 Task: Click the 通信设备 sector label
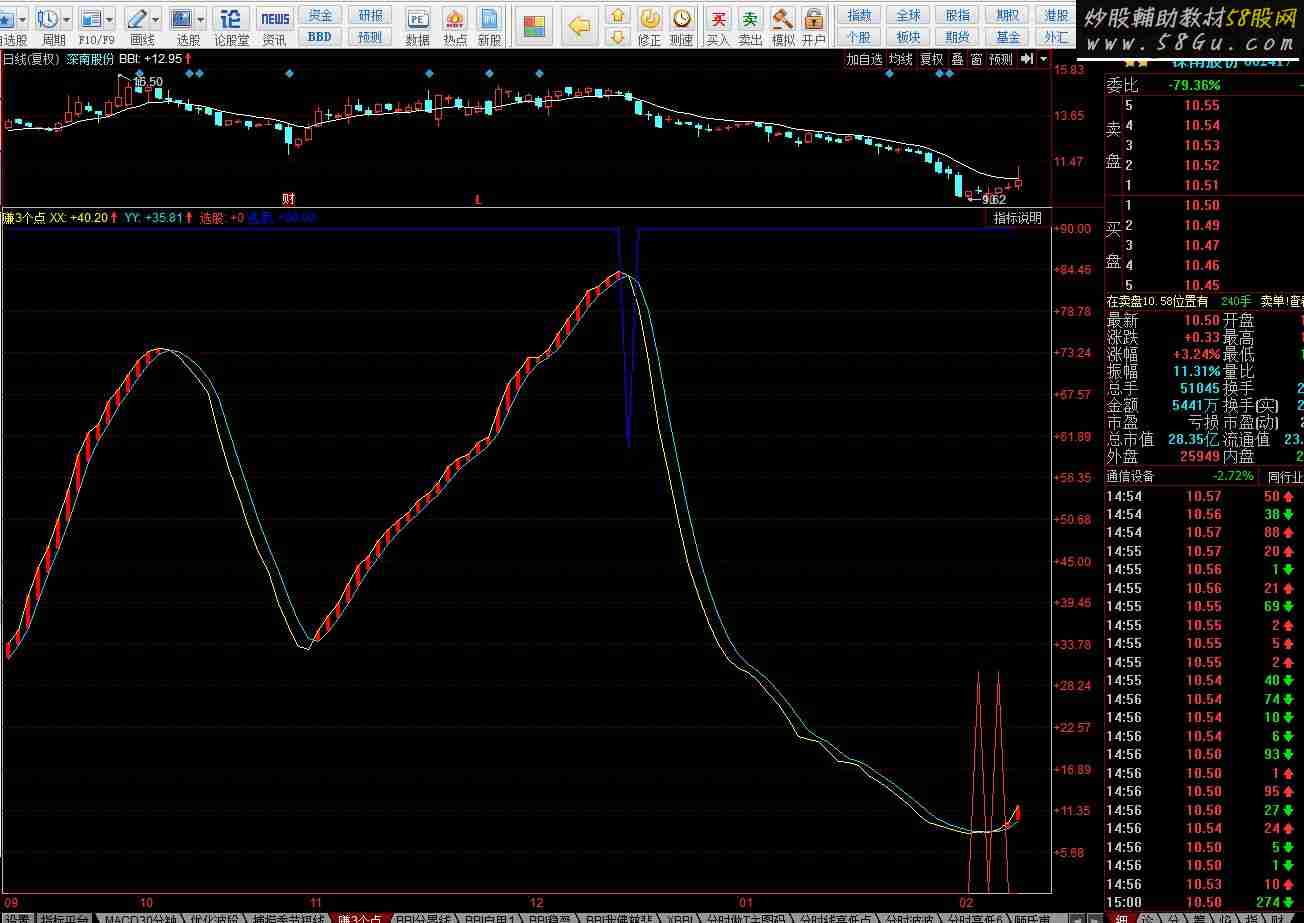point(1130,476)
